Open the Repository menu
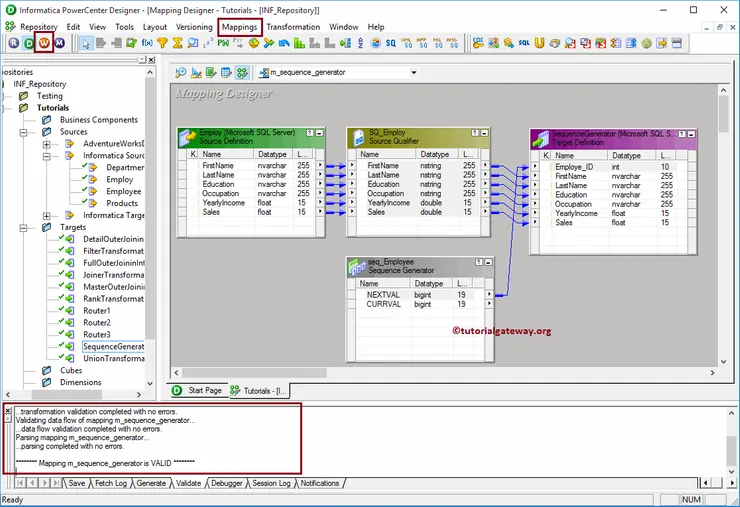 click(x=39, y=27)
